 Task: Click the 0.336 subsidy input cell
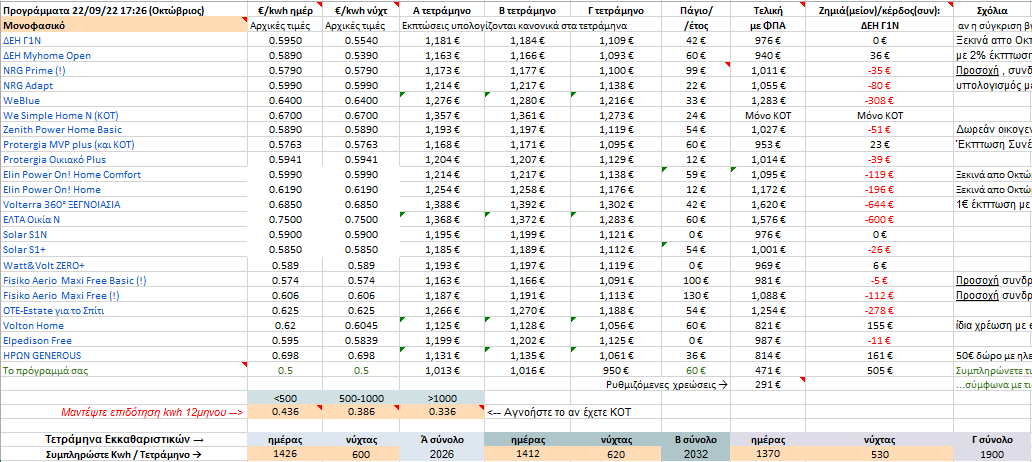441,413
